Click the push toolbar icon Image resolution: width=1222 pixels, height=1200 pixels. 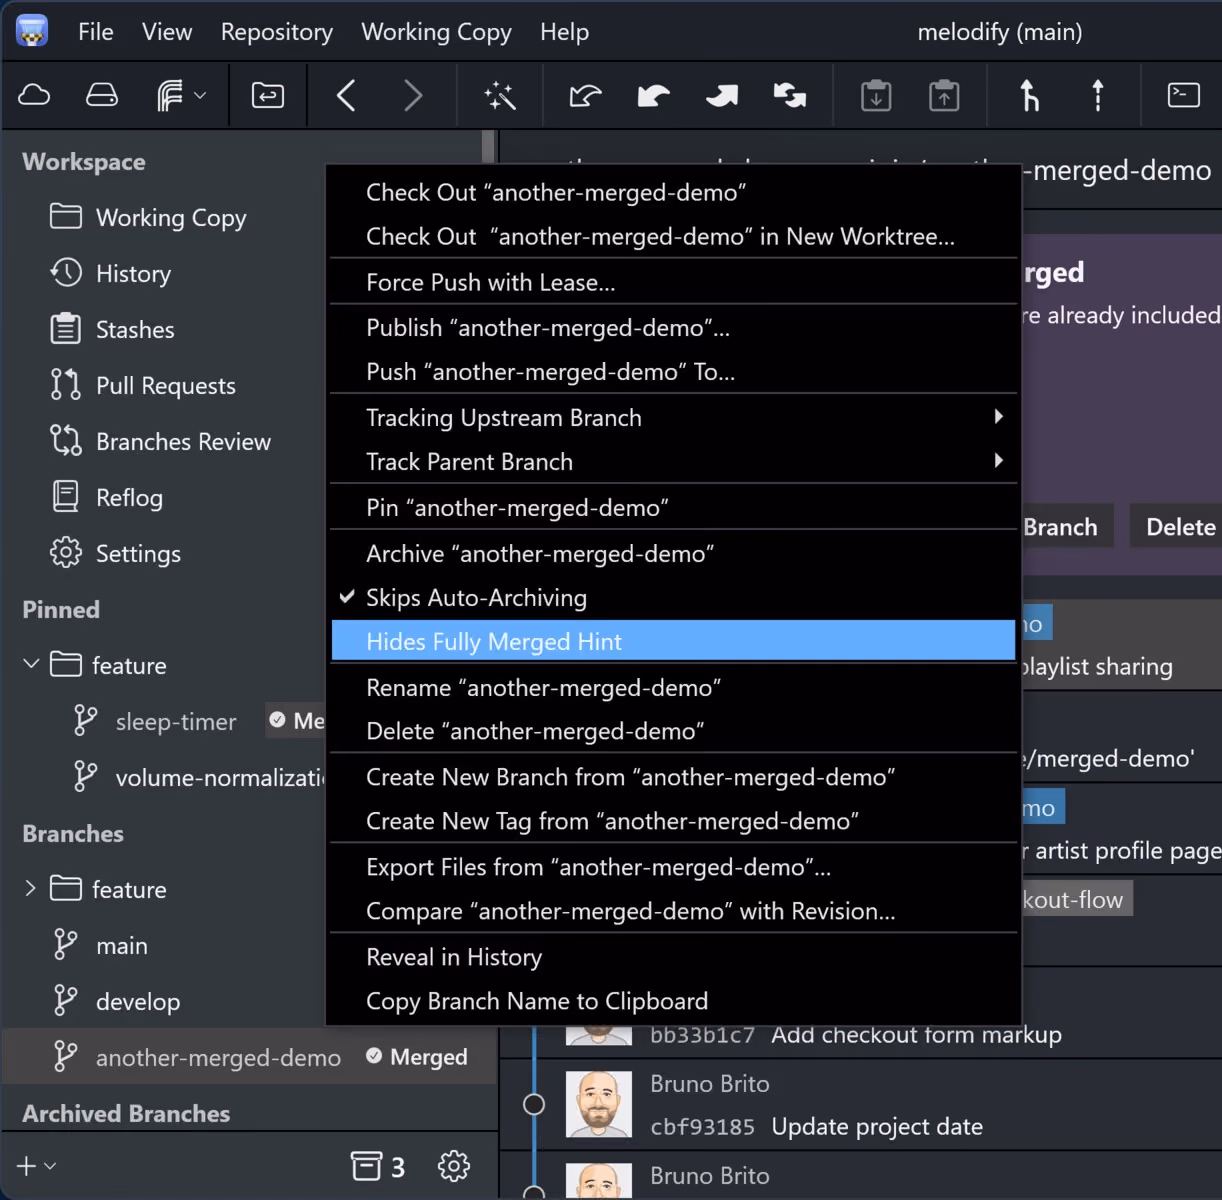[721, 96]
